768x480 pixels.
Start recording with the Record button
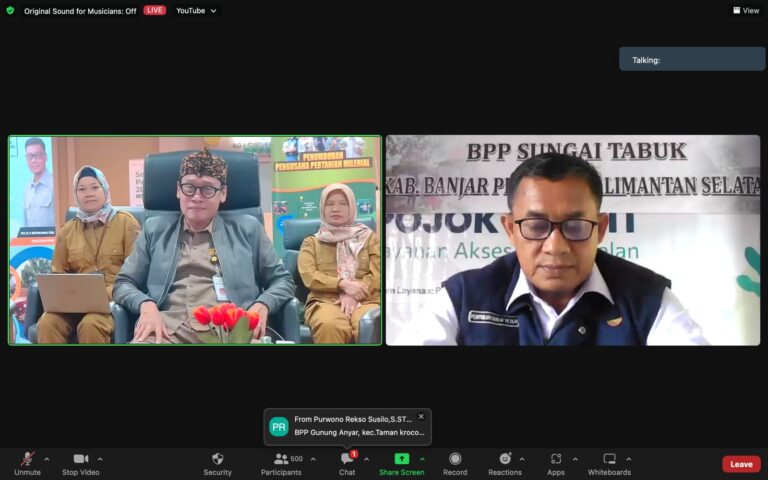(x=455, y=463)
